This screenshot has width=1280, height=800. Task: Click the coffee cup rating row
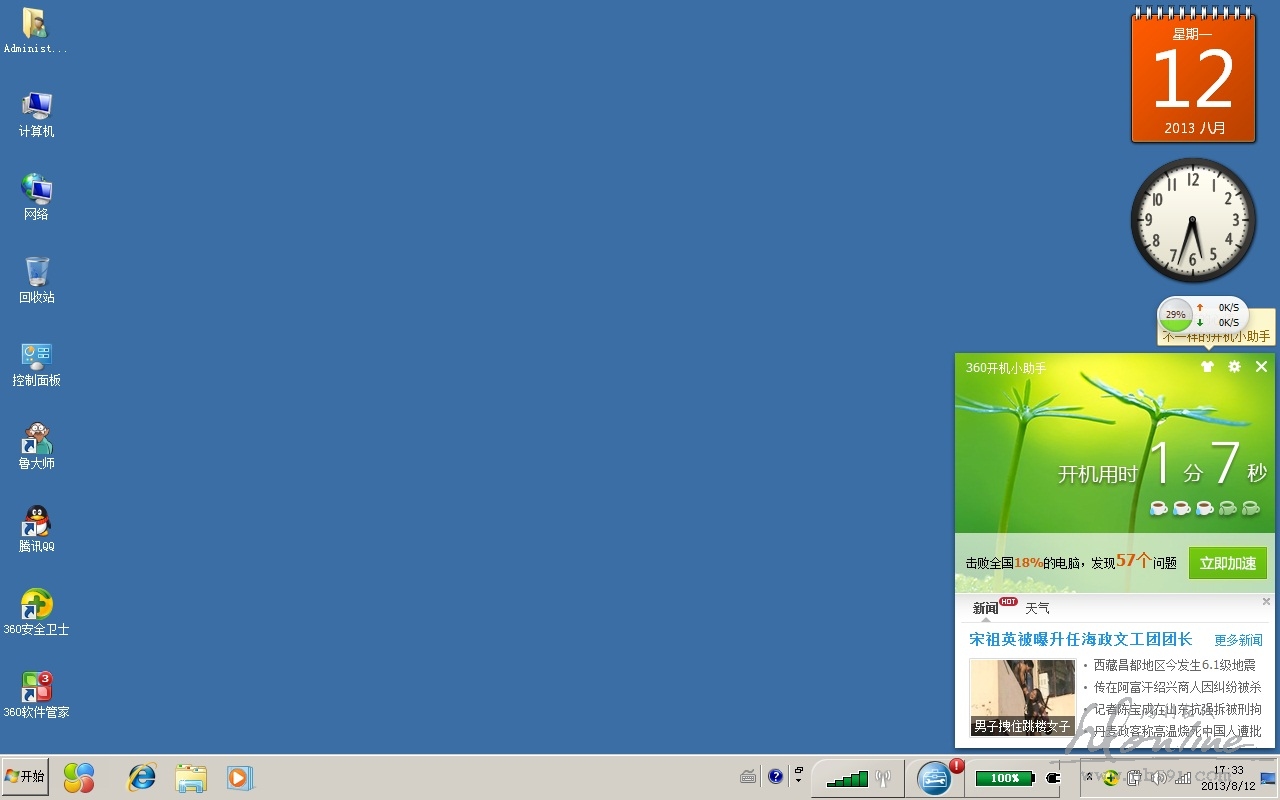pos(1205,508)
